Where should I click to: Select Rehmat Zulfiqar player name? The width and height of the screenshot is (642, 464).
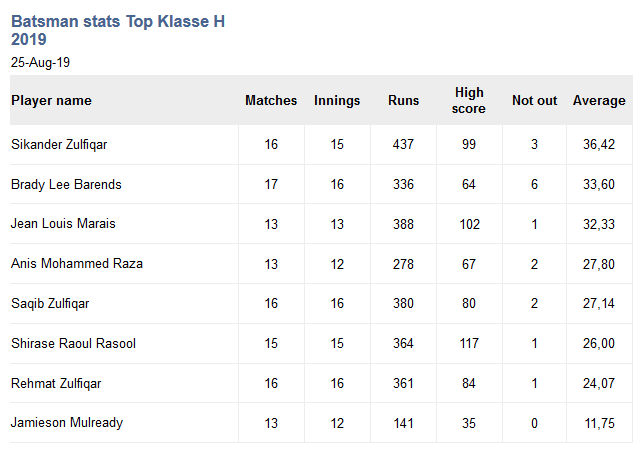coord(56,383)
